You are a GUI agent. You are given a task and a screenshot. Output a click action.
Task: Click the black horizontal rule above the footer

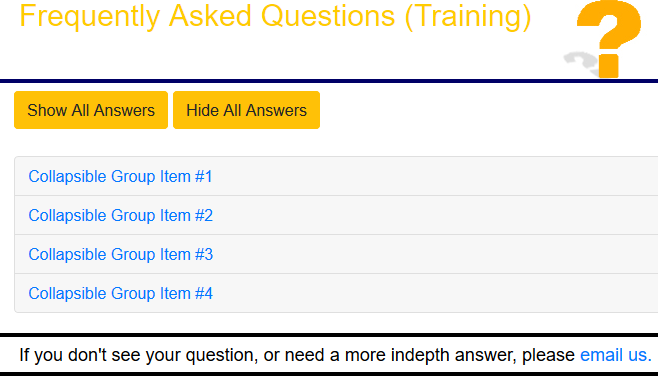pyautogui.click(x=329, y=335)
